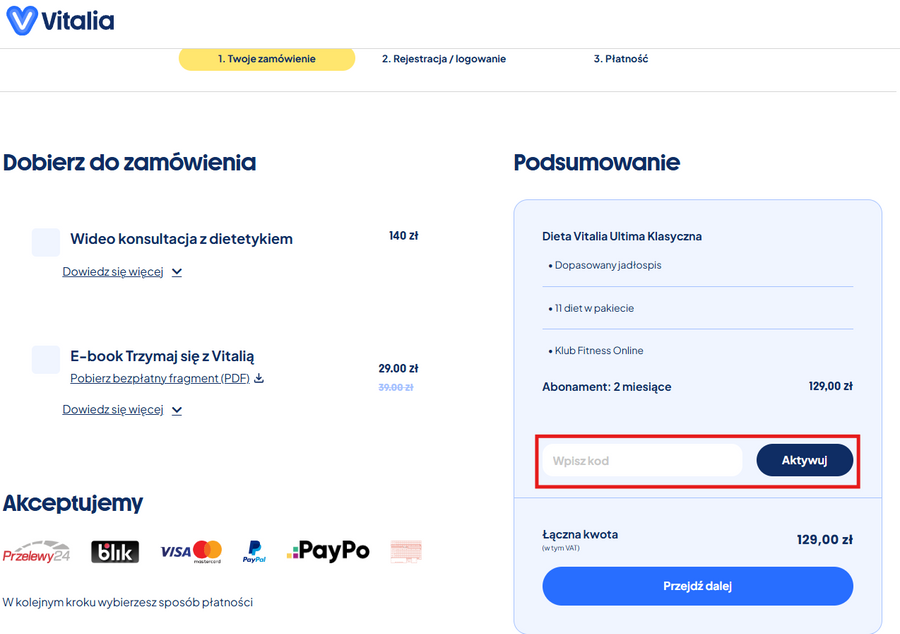Go to 2. Rejestracja / logowanie step

tap(444, 59)
